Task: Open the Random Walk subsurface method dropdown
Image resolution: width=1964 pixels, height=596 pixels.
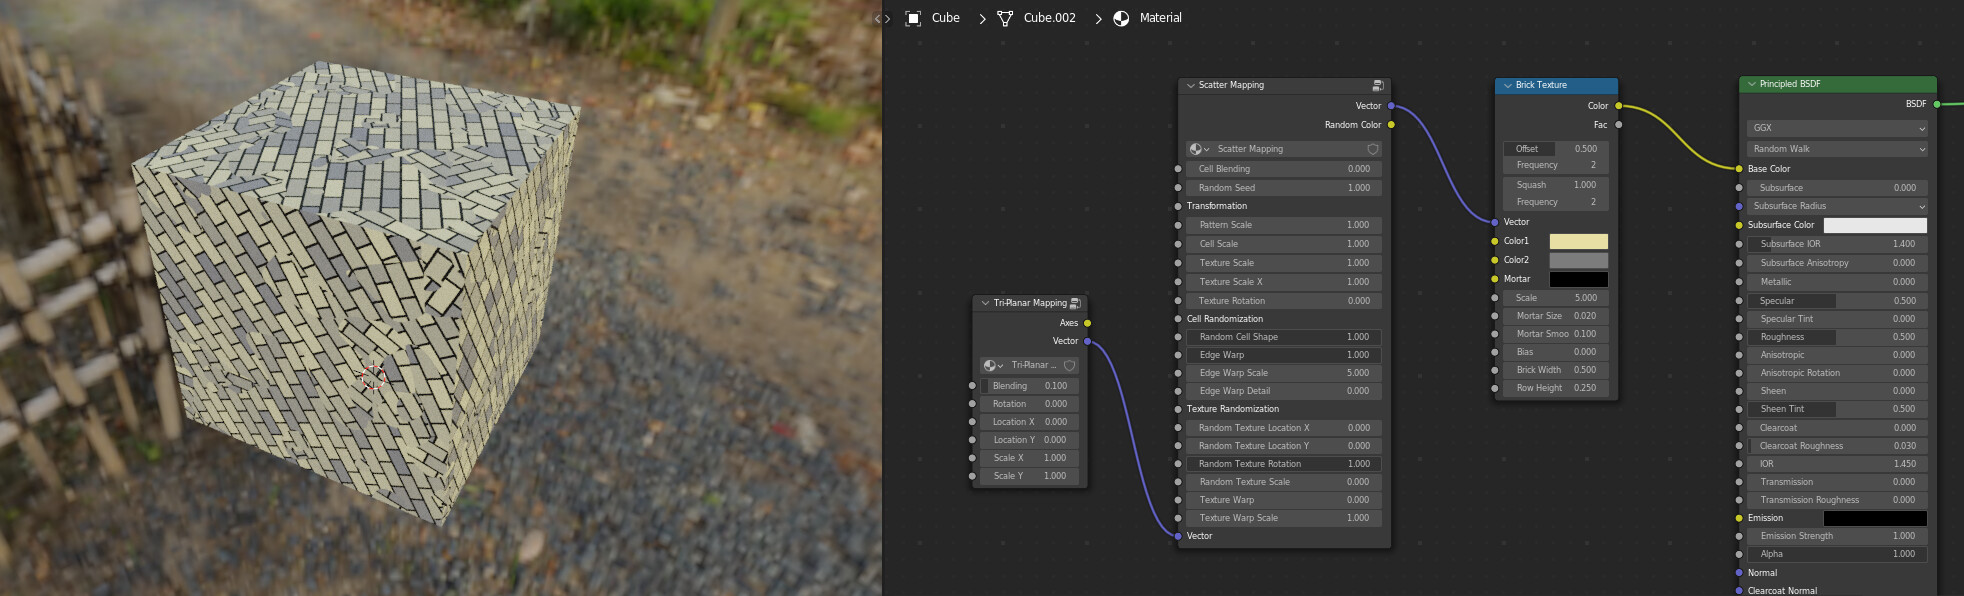Action: pyautogui.click(x=1837, y=149)
